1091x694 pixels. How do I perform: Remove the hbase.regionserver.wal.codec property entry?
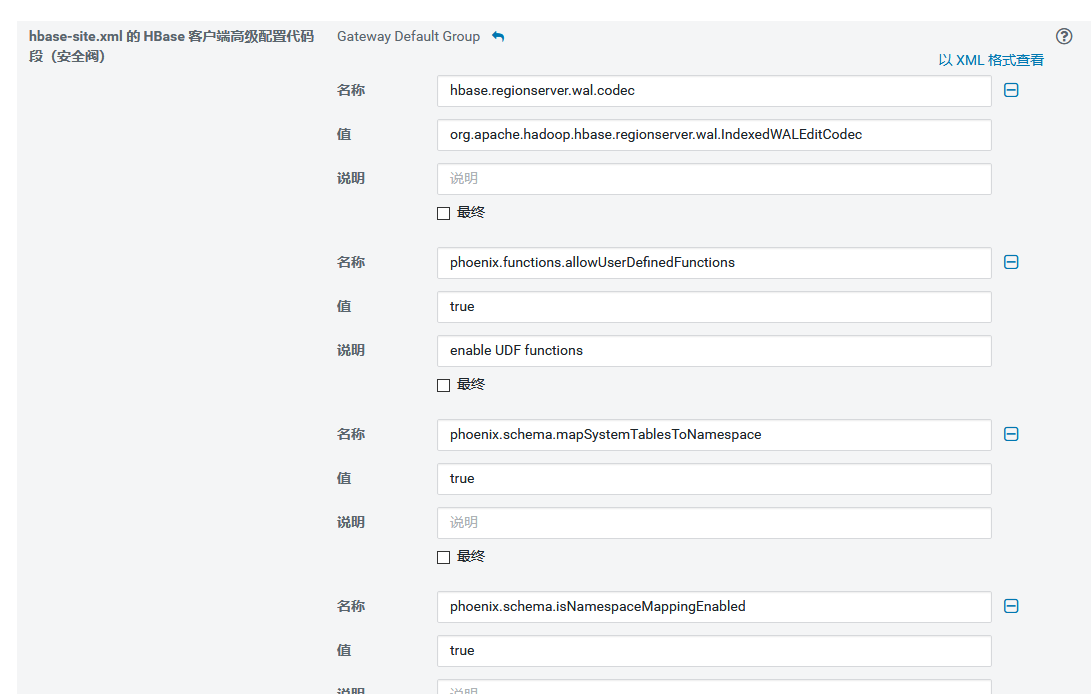(1011, 90)
